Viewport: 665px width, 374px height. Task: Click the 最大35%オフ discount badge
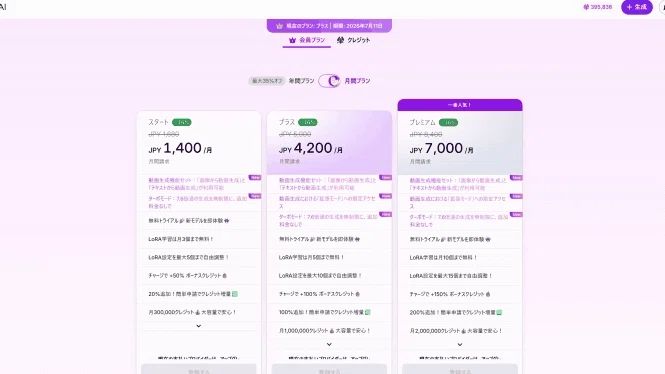267,81
